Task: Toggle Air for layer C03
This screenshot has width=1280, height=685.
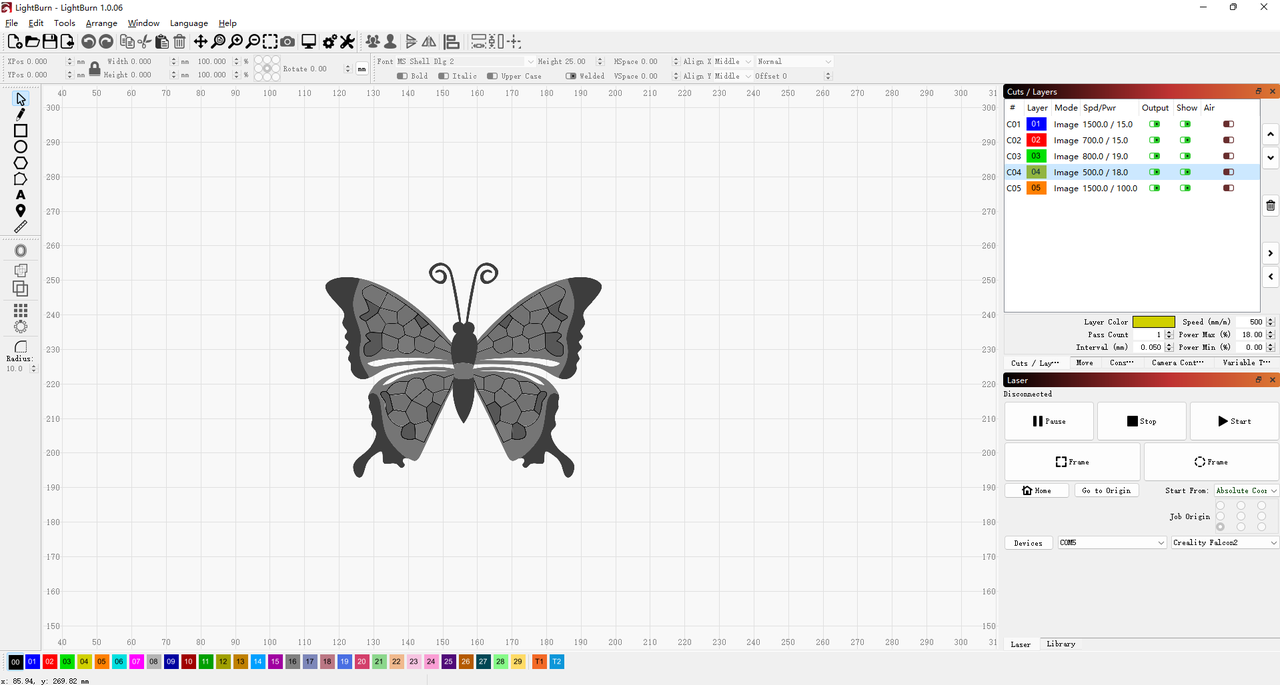Action: [1229, 156]
